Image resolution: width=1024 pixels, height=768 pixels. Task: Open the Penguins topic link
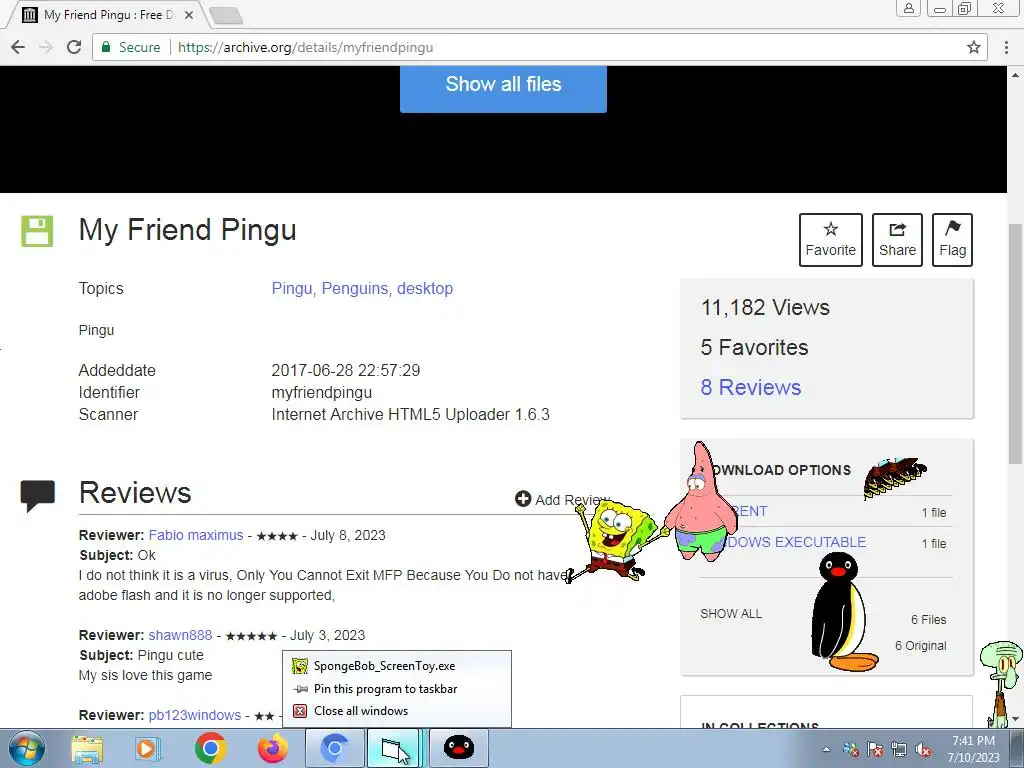(x=355, y=288)
